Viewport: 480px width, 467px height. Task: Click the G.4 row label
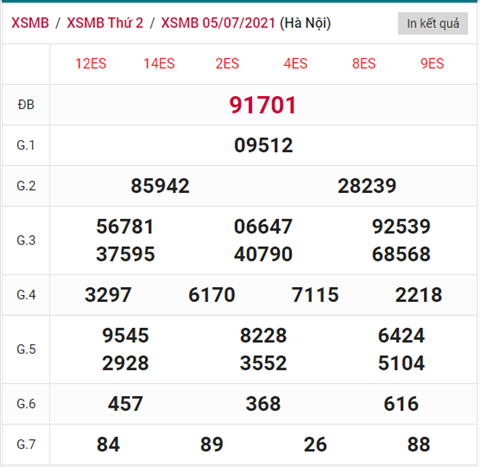click(26, 295)
